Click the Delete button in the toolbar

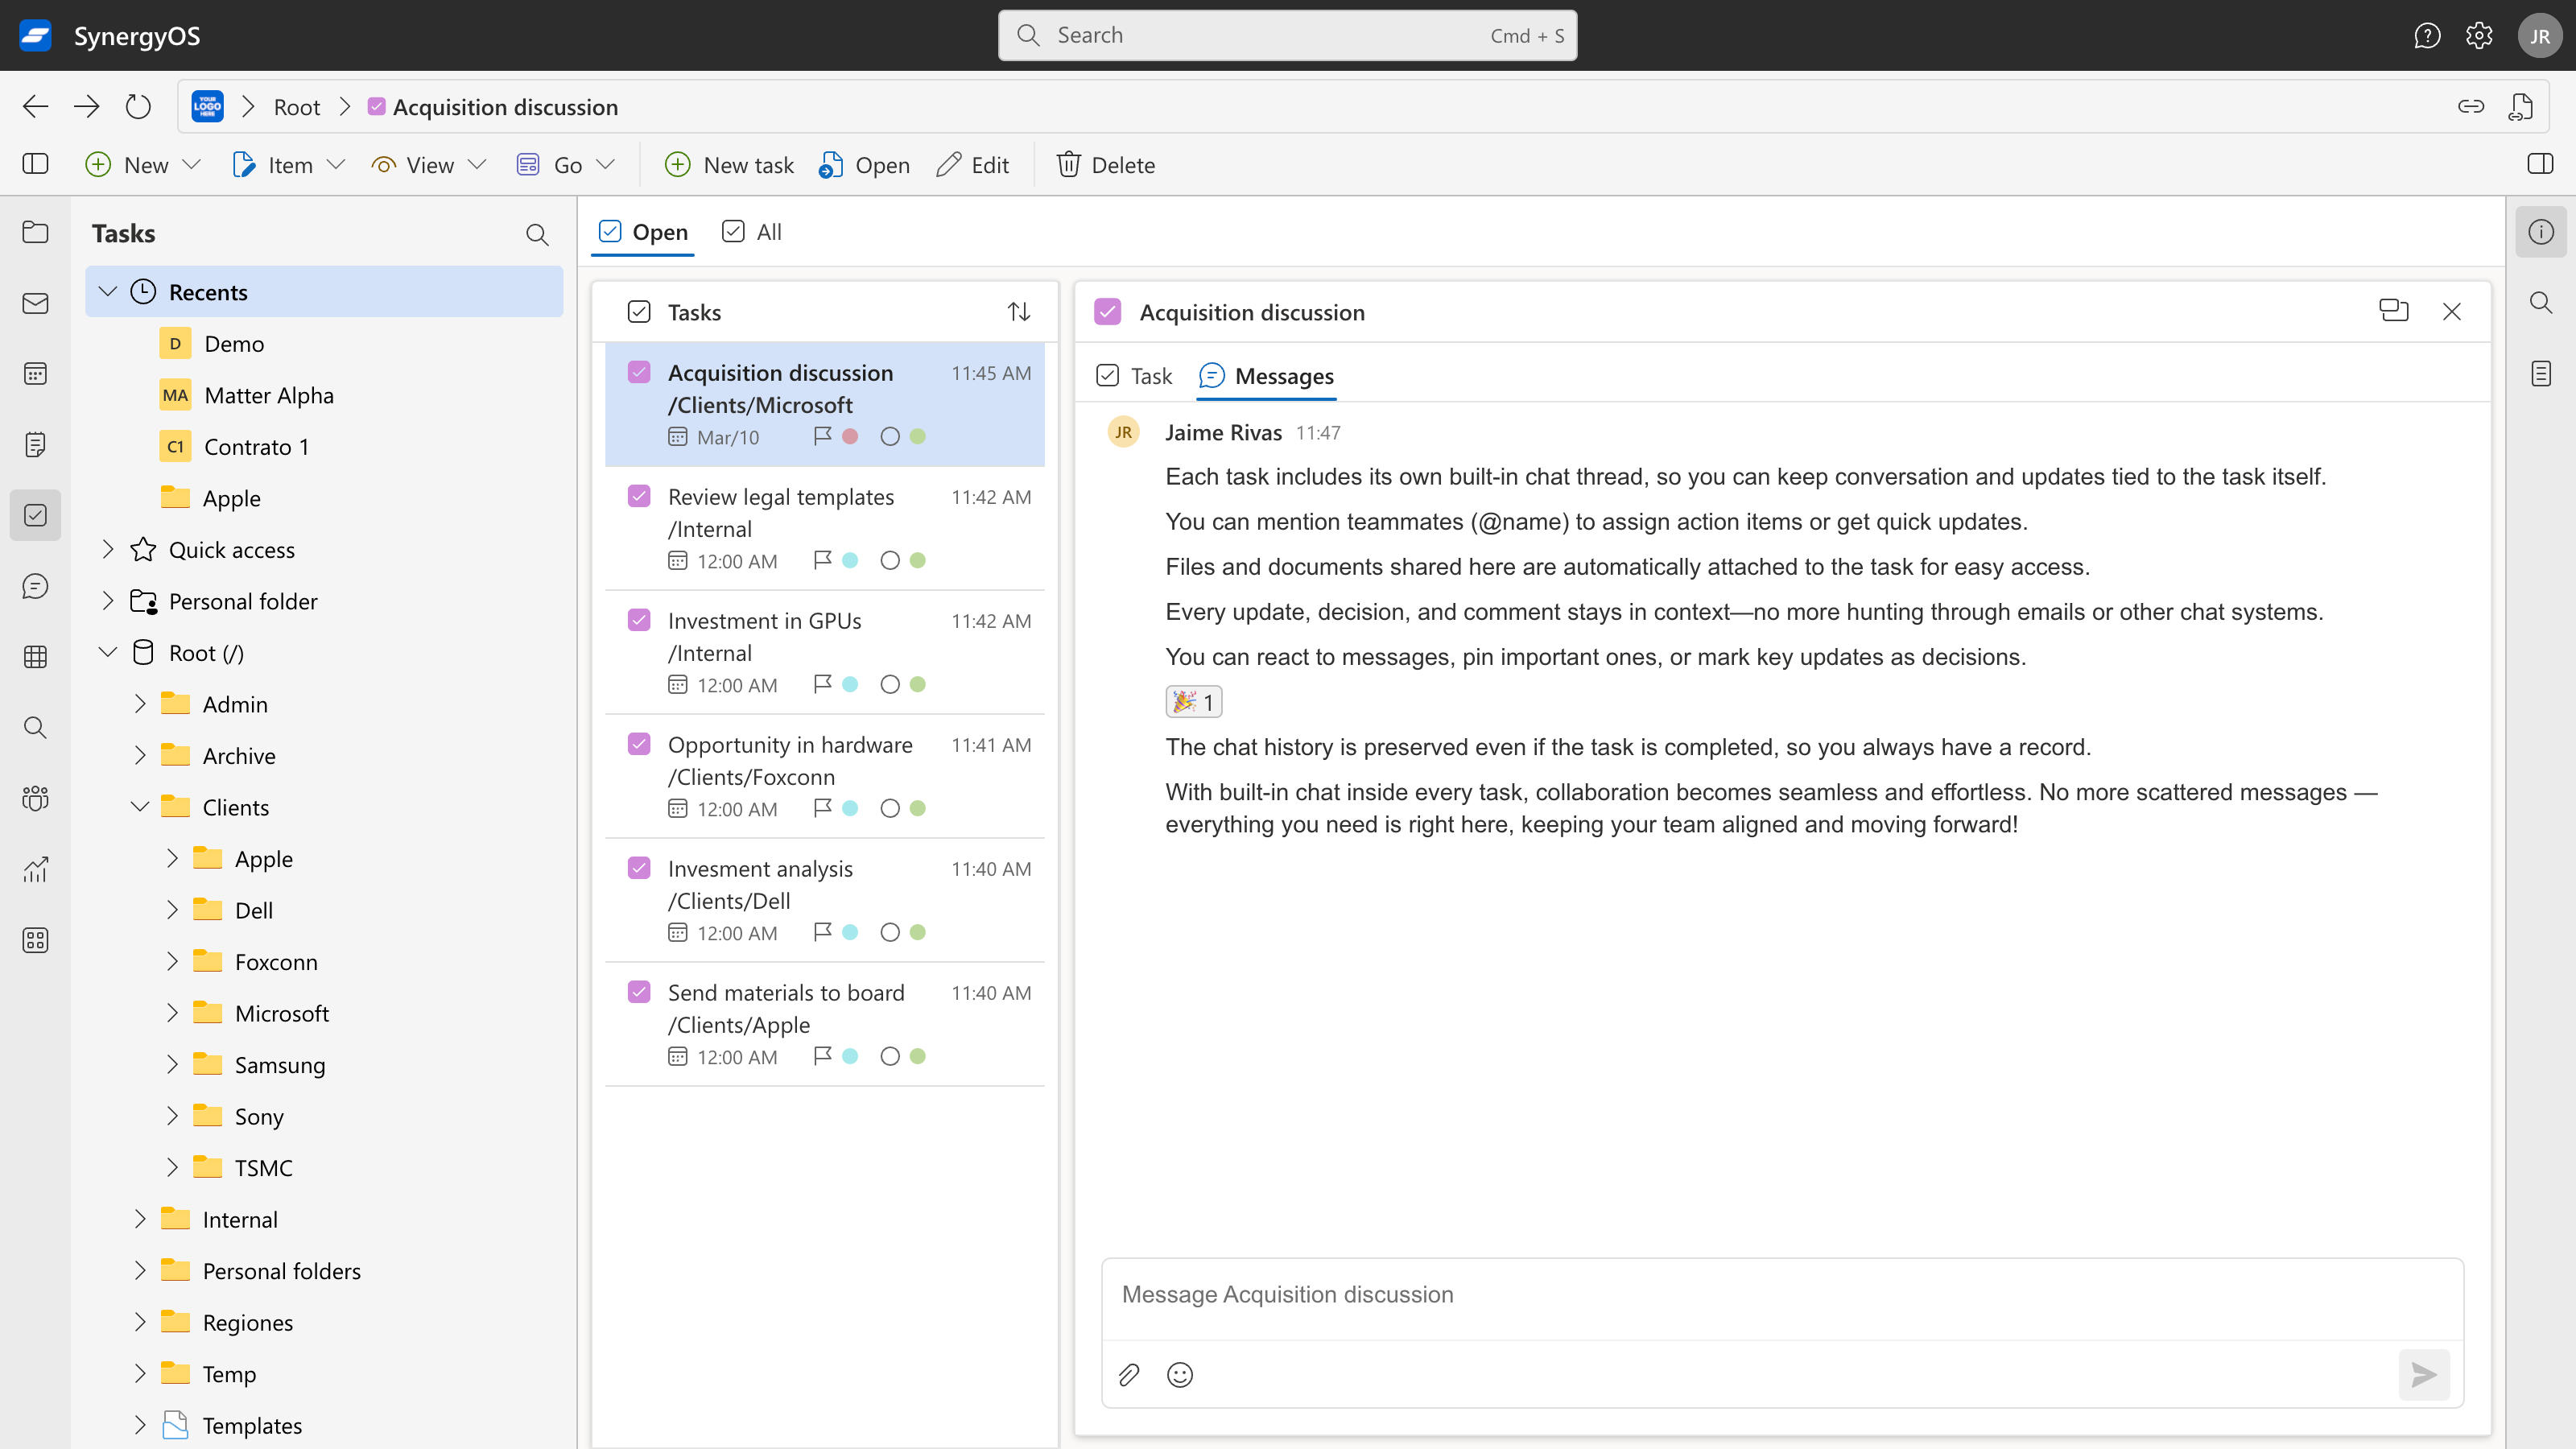tap(1106, 164)
